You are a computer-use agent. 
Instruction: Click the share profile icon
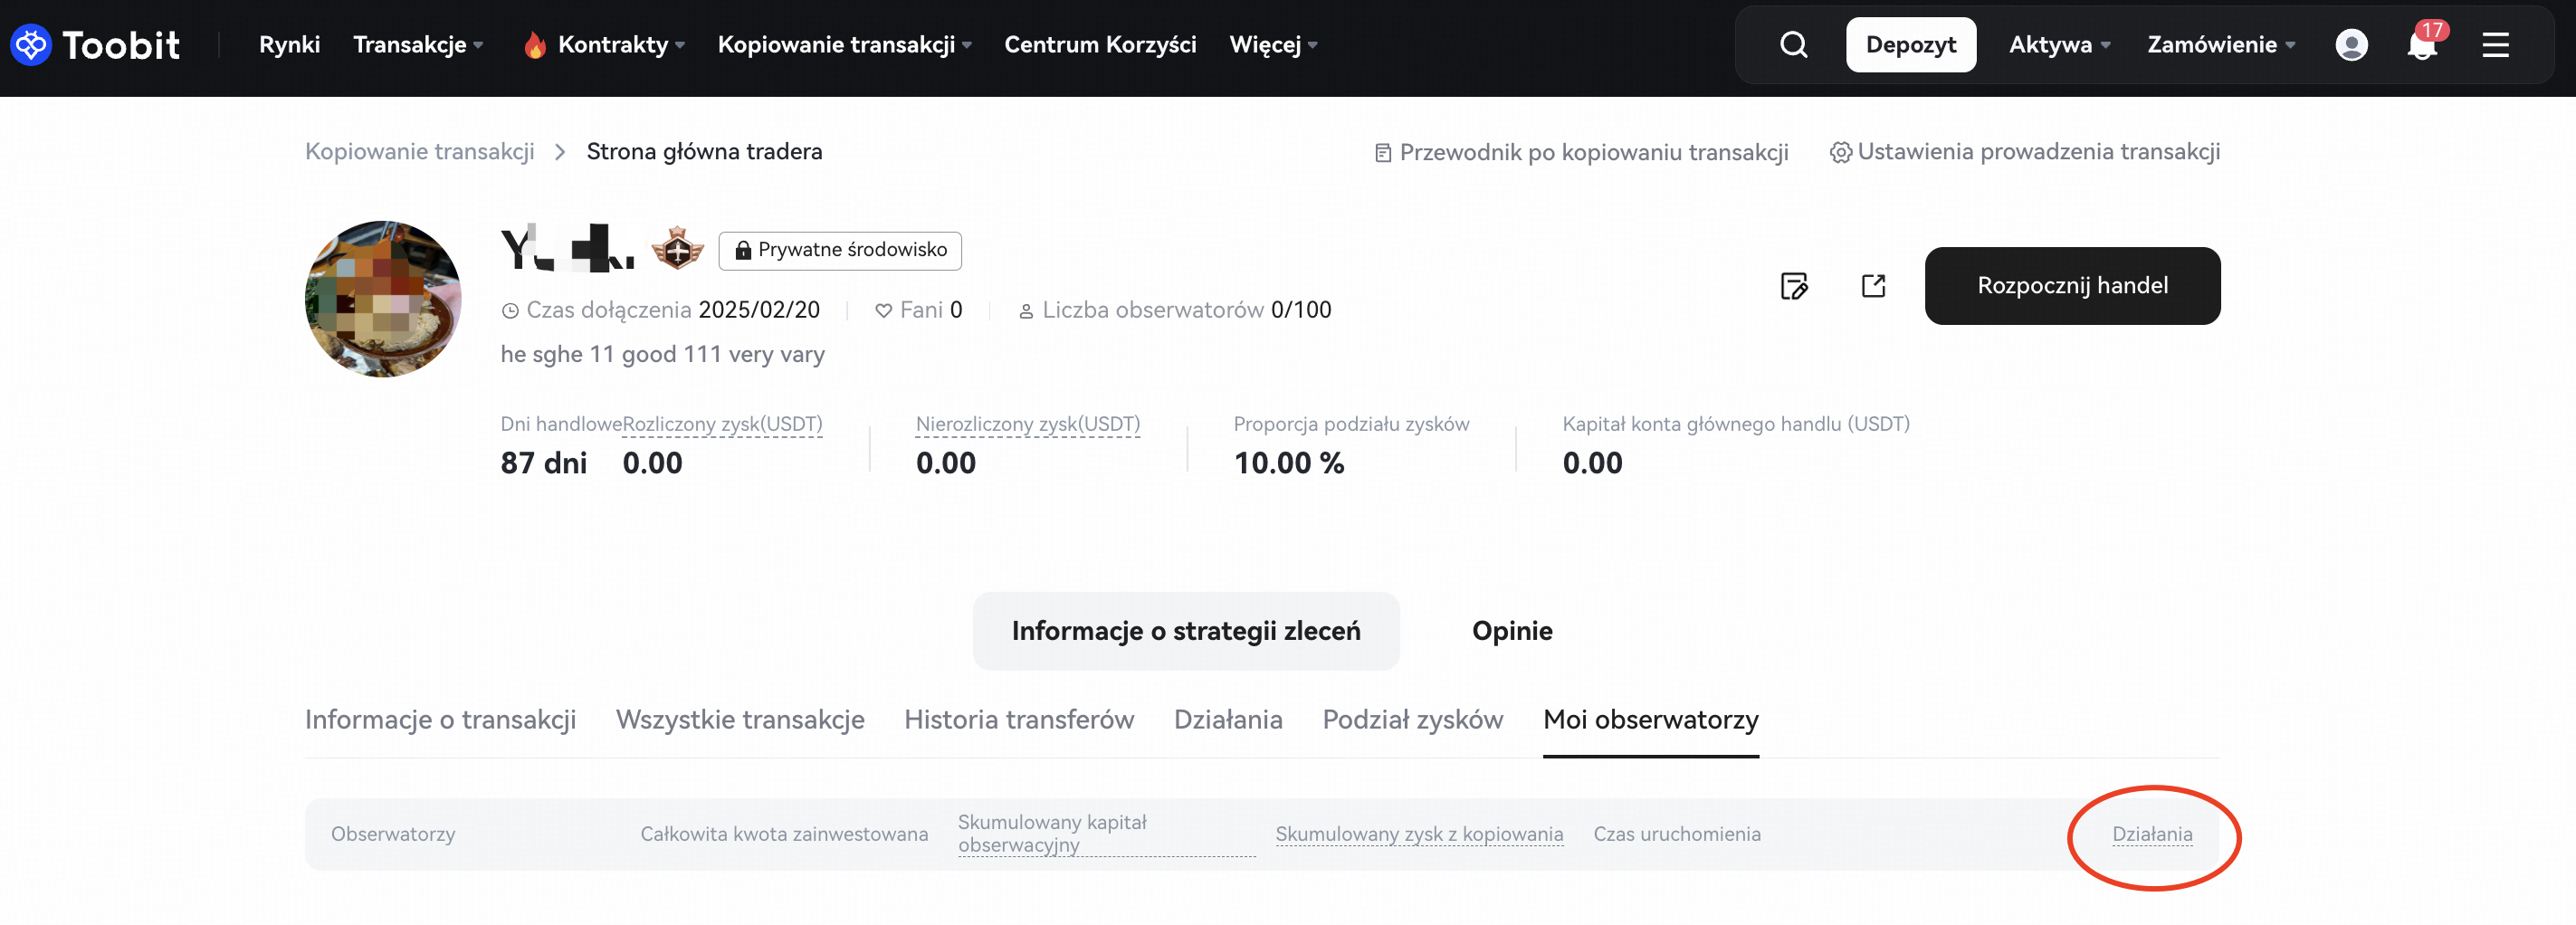pyautogui.click(x=1873, y=286)
